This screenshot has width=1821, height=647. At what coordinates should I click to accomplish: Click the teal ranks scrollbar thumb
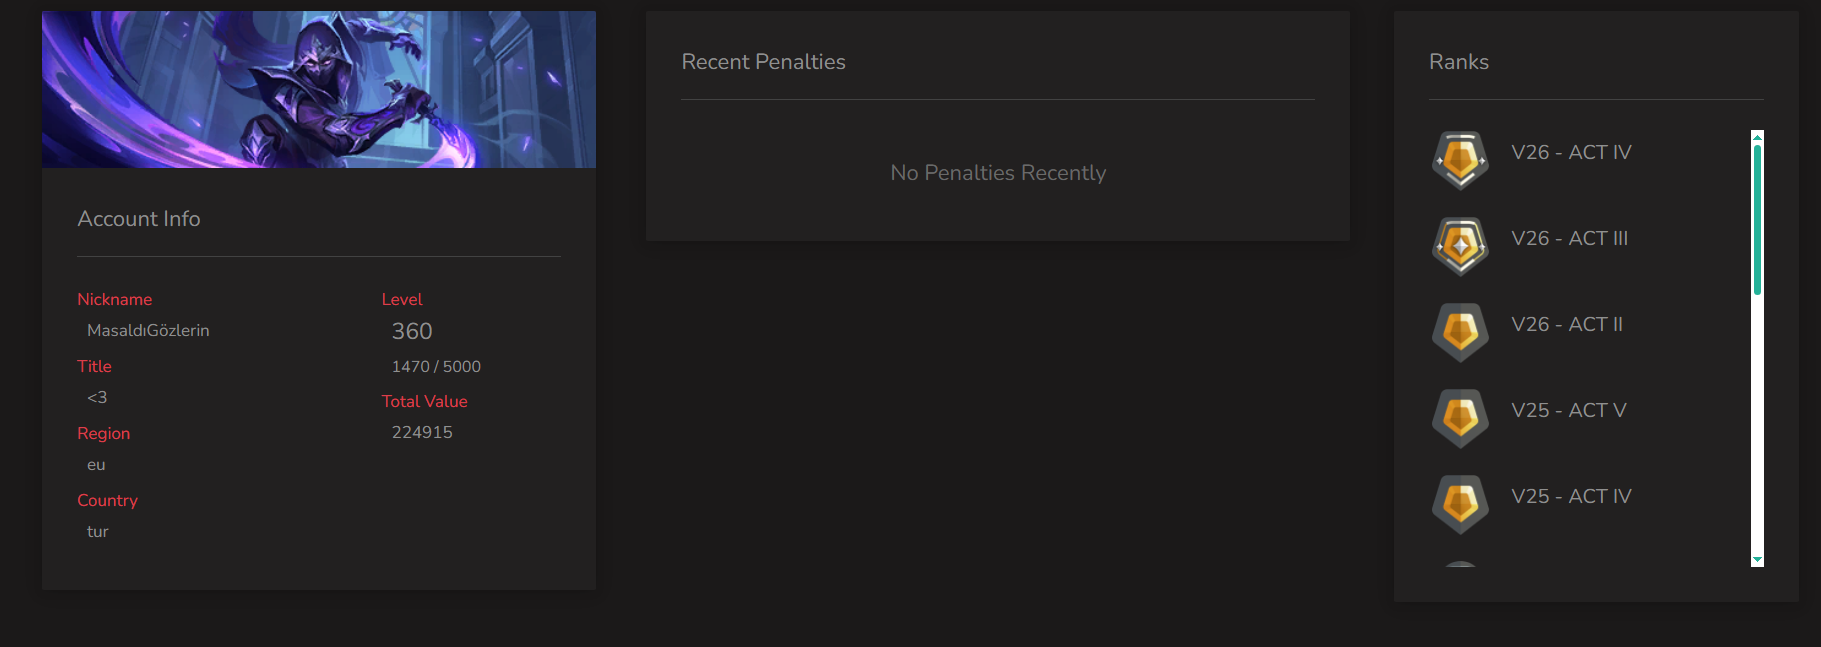point(1757,220)
